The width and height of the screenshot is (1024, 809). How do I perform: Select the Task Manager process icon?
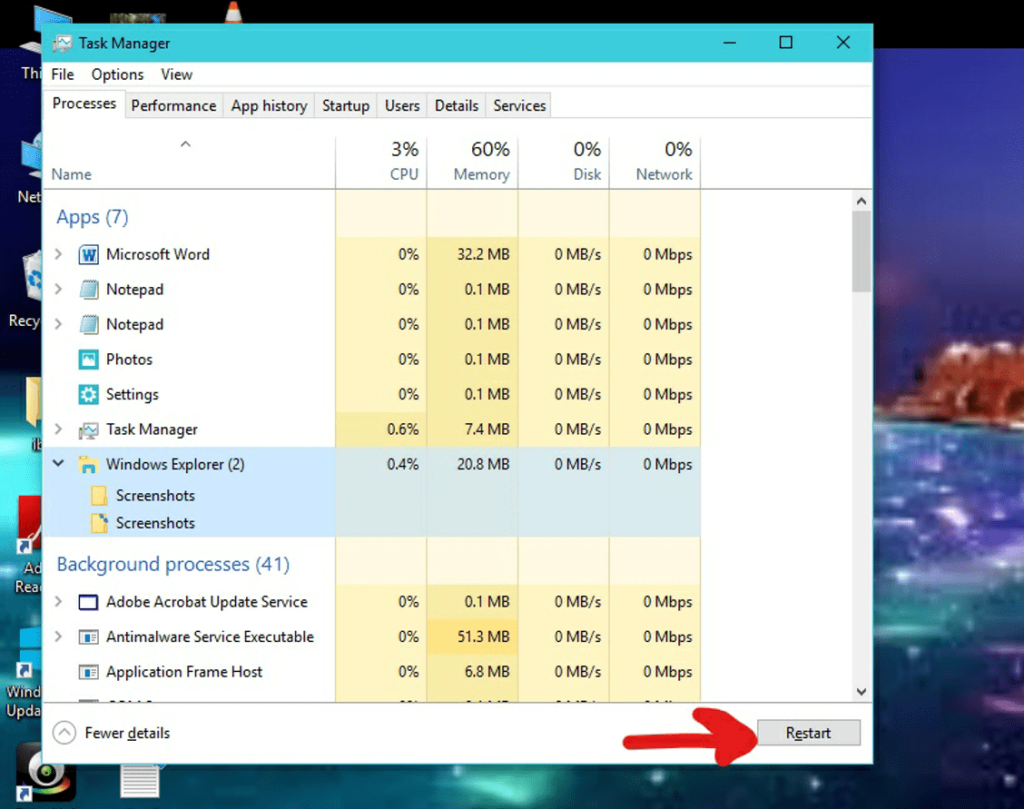tap(88, 429)
